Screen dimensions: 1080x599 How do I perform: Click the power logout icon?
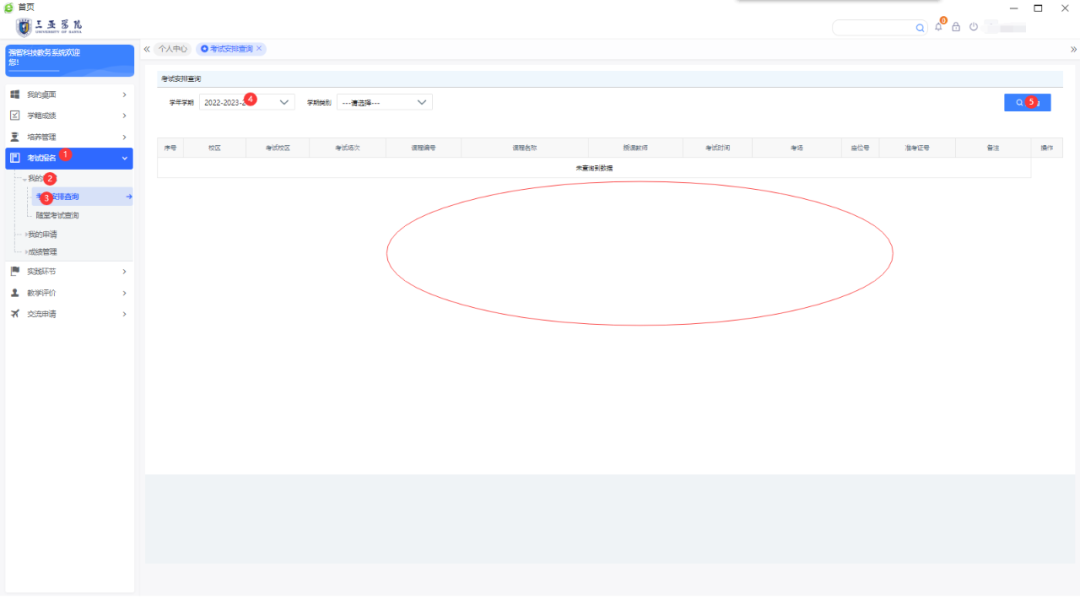973,27
